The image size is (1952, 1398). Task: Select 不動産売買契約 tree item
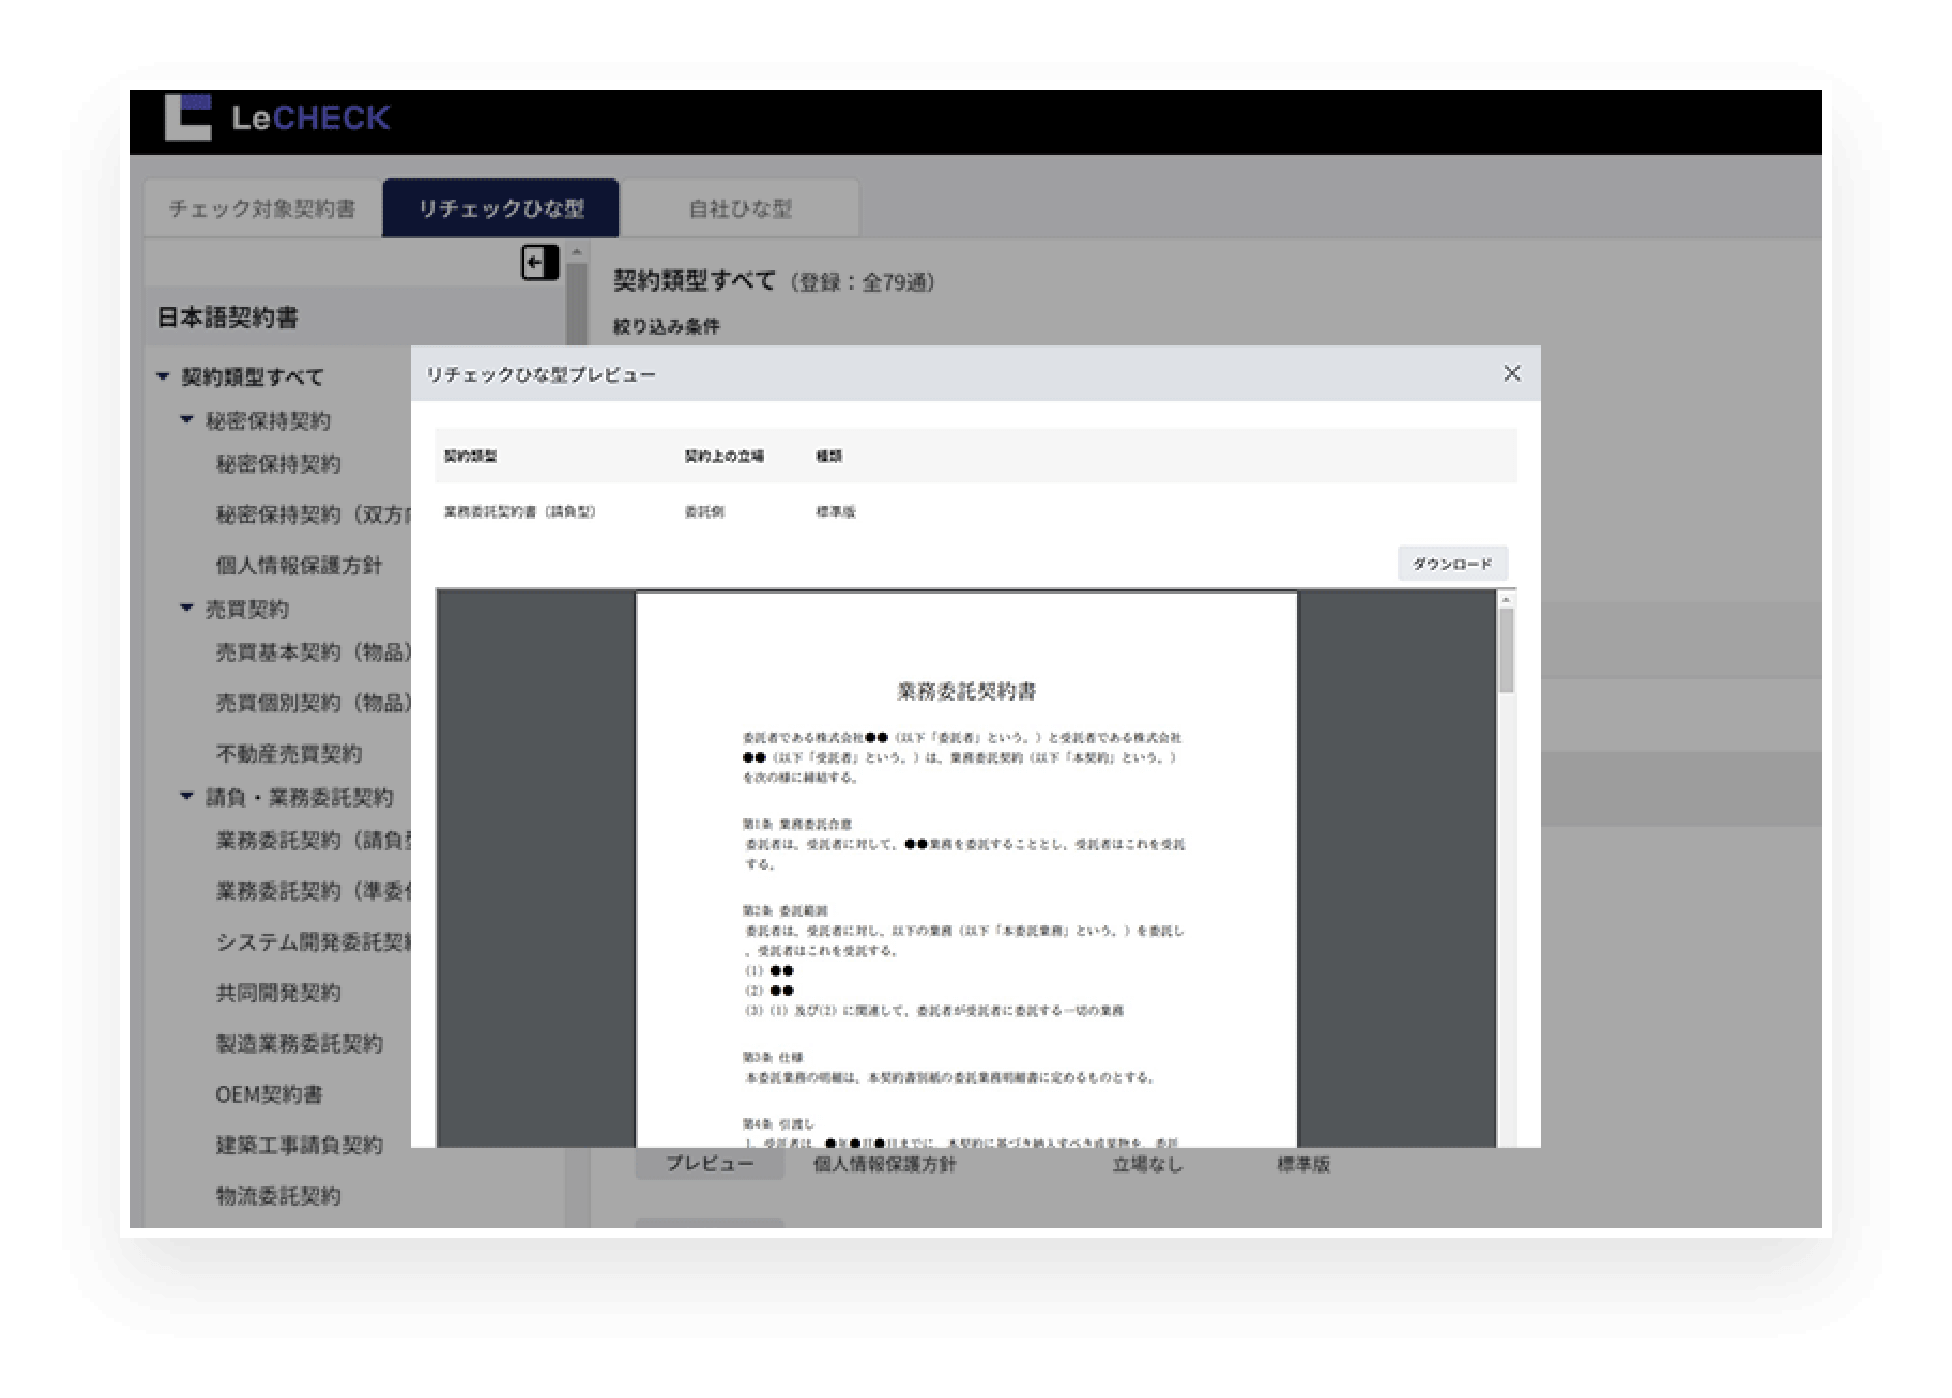pos(289,753)
